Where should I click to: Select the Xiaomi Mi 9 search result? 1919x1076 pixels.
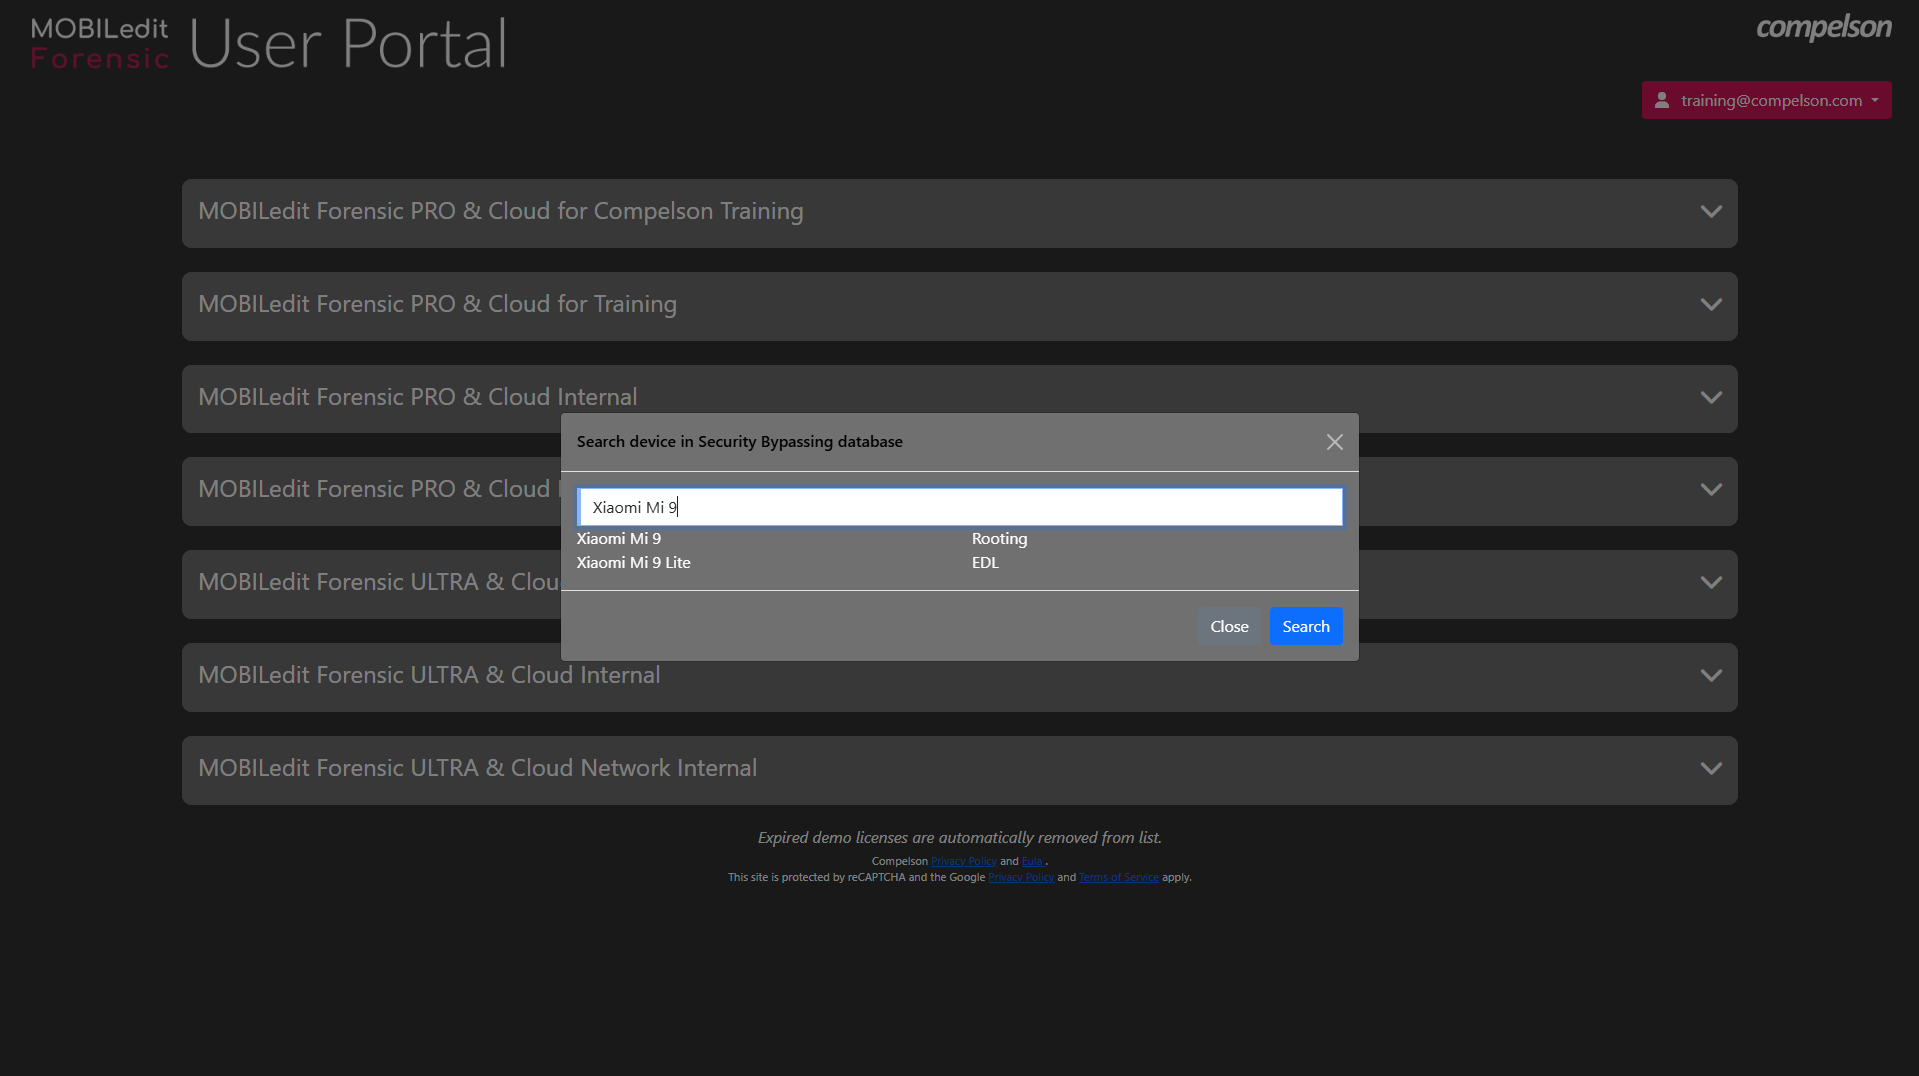pyautogui.click(x=618, y=539)
